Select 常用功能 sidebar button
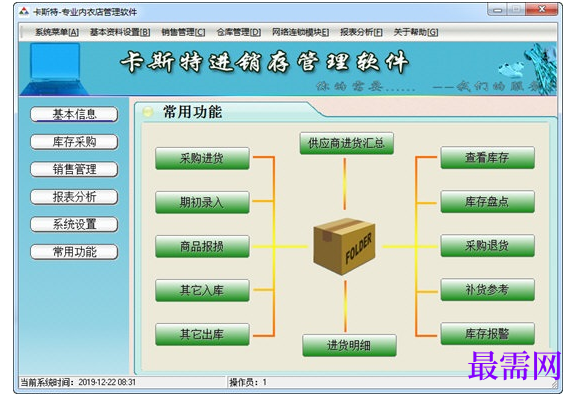580x397 pixels. coord(74,252)
